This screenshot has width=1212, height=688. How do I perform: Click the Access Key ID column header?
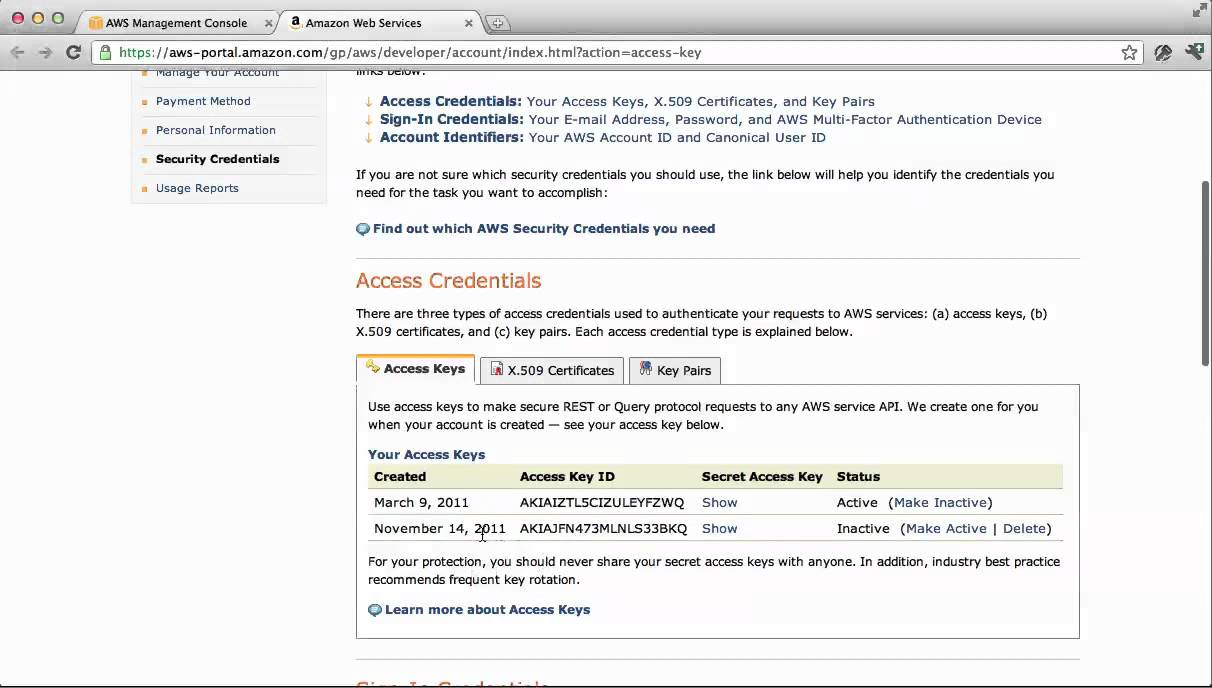[567, 476]
